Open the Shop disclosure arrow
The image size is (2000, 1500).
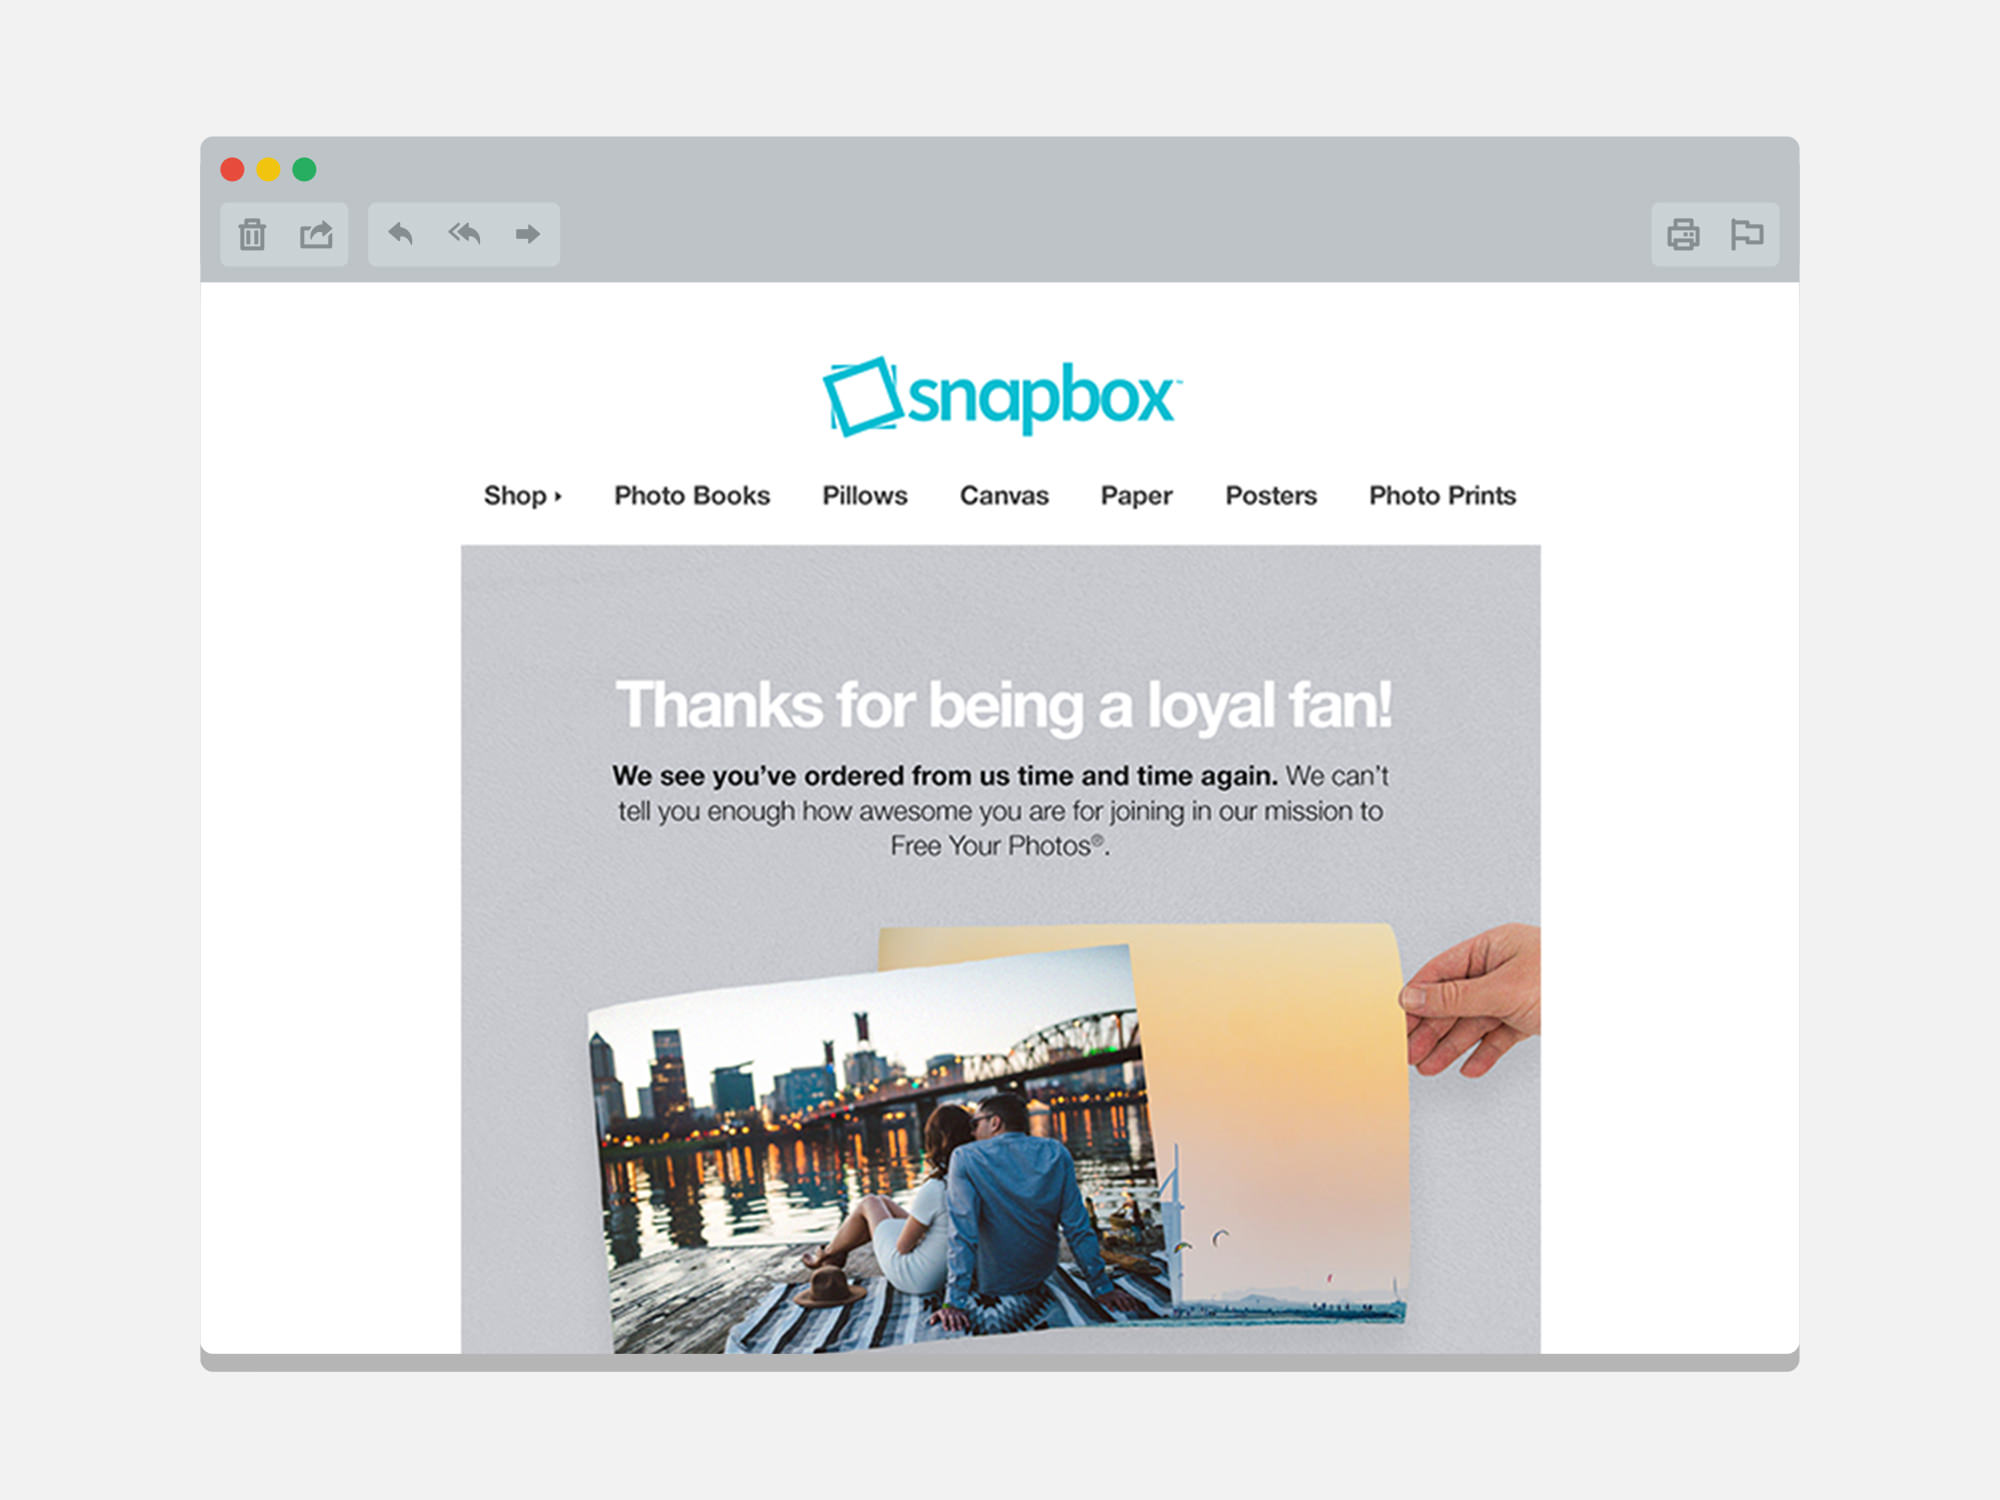557,498
